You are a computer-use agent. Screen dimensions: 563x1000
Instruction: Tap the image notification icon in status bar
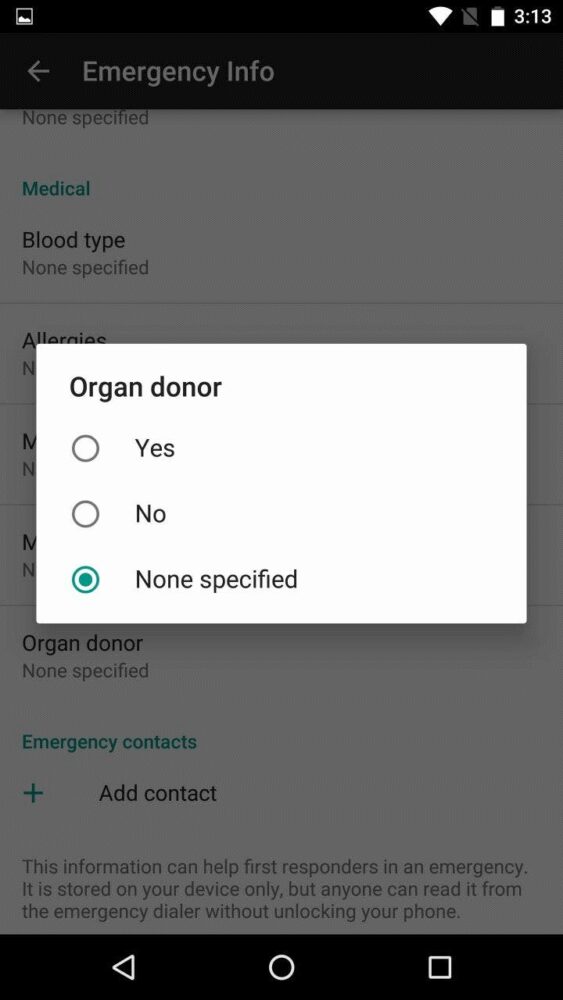[x=24, y=17]
